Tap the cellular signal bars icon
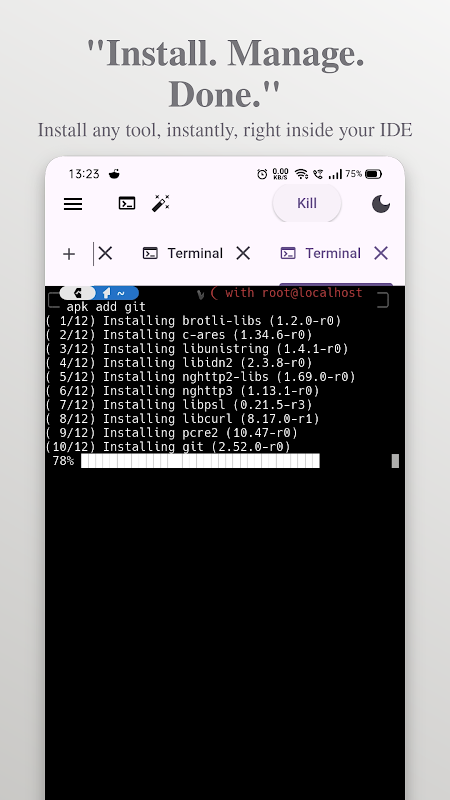 (335, 174)
